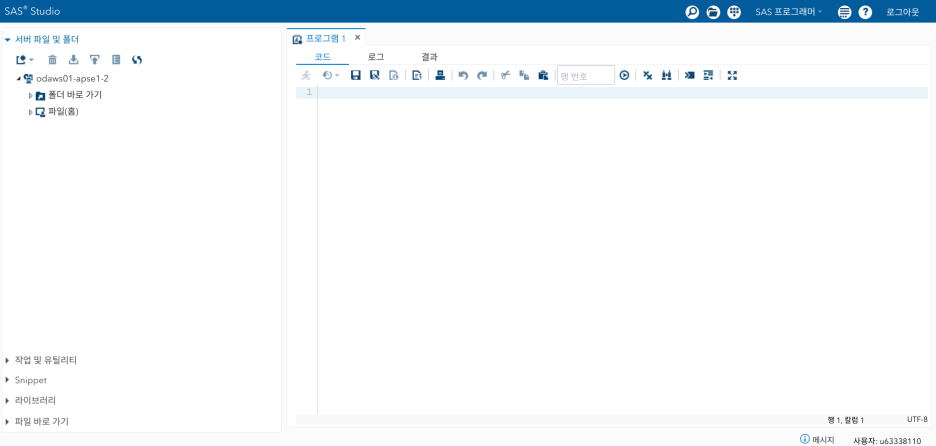Viewport: 936px width, 446px height.
Task: Click the document-with-lock icon after Save As
Action: [393, 75]
